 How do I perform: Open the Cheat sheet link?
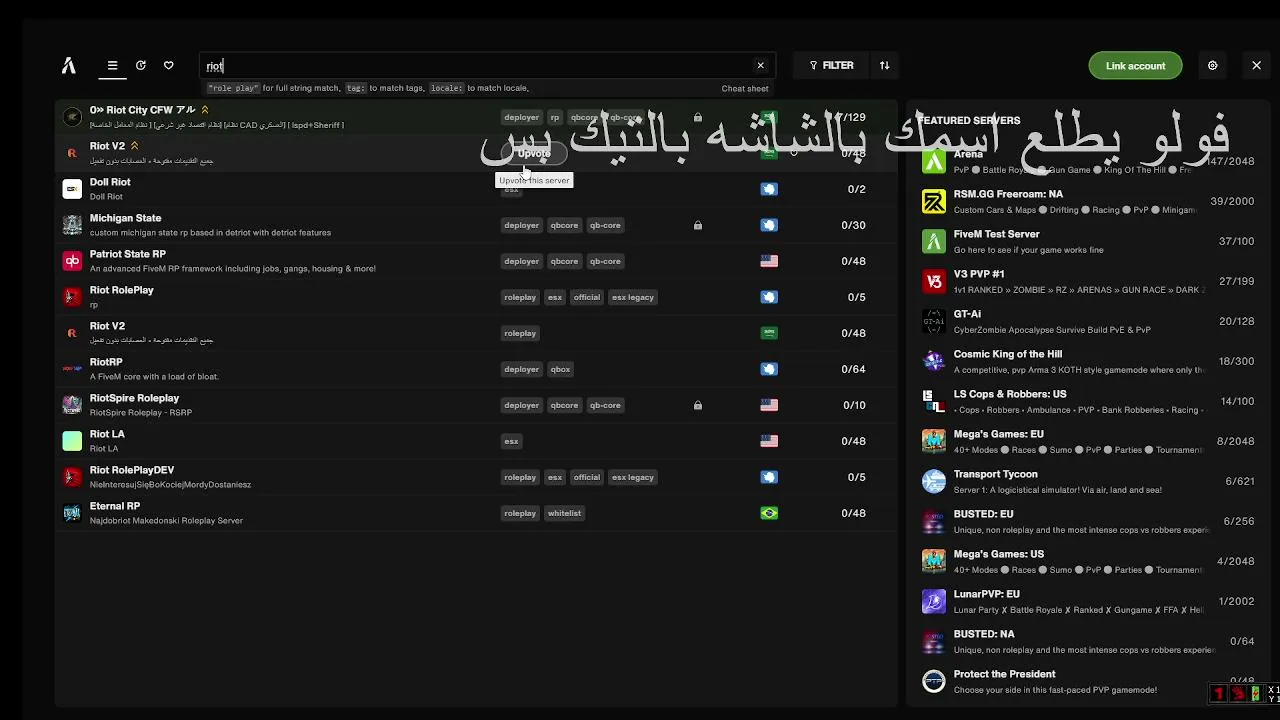point(745,89)
